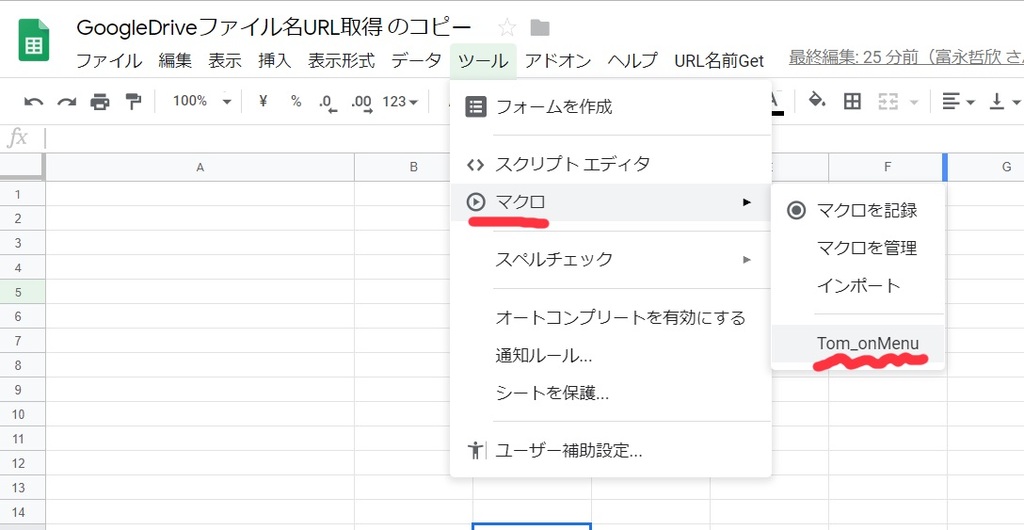Viewport: 1024px width, 530px height.
Task: Open the Google Sheets home icon
Action: pyautogui.click(x=34, y=40)
